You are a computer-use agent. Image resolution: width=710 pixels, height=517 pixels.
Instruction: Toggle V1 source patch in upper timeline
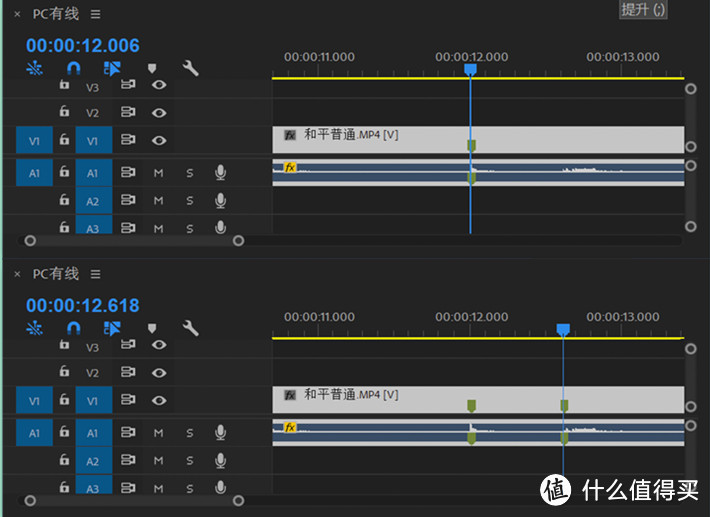click(x=34, y=140)
